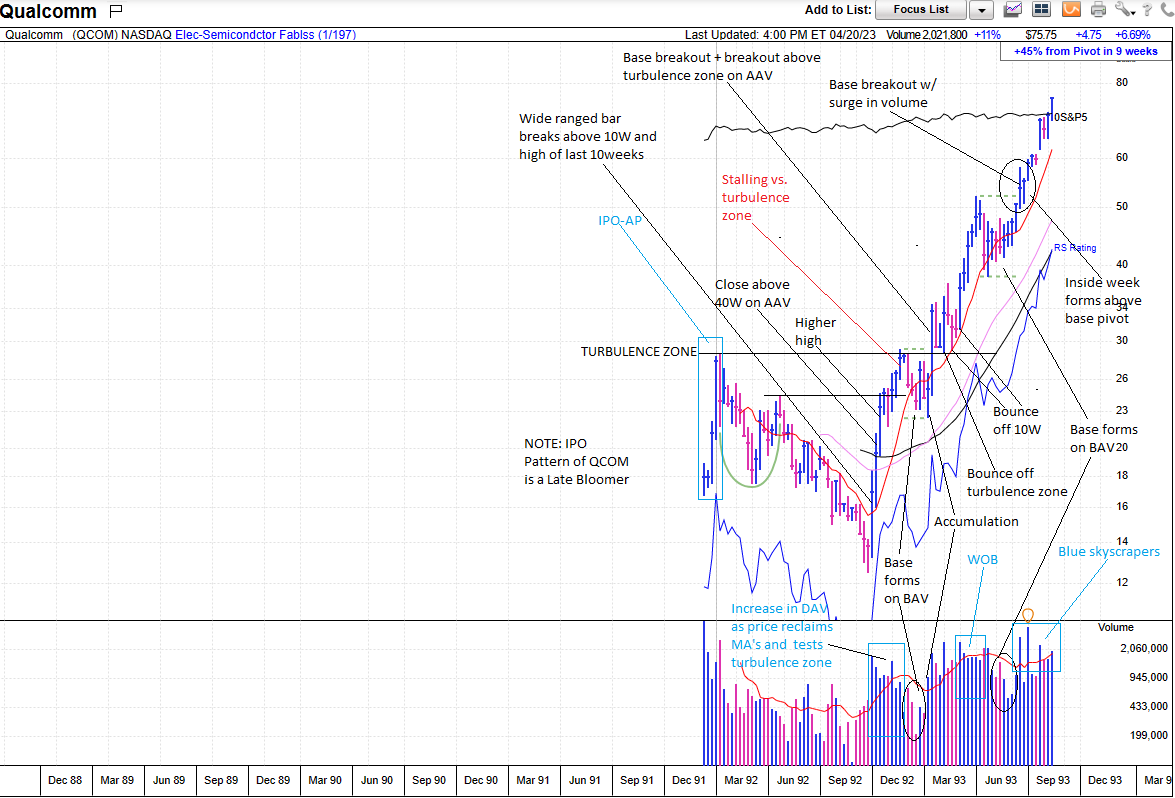Image resolution: width=1175 pixels, height=798 pixels.
Task: Select Mar 93 on the time axis
Action: point(949,780)
